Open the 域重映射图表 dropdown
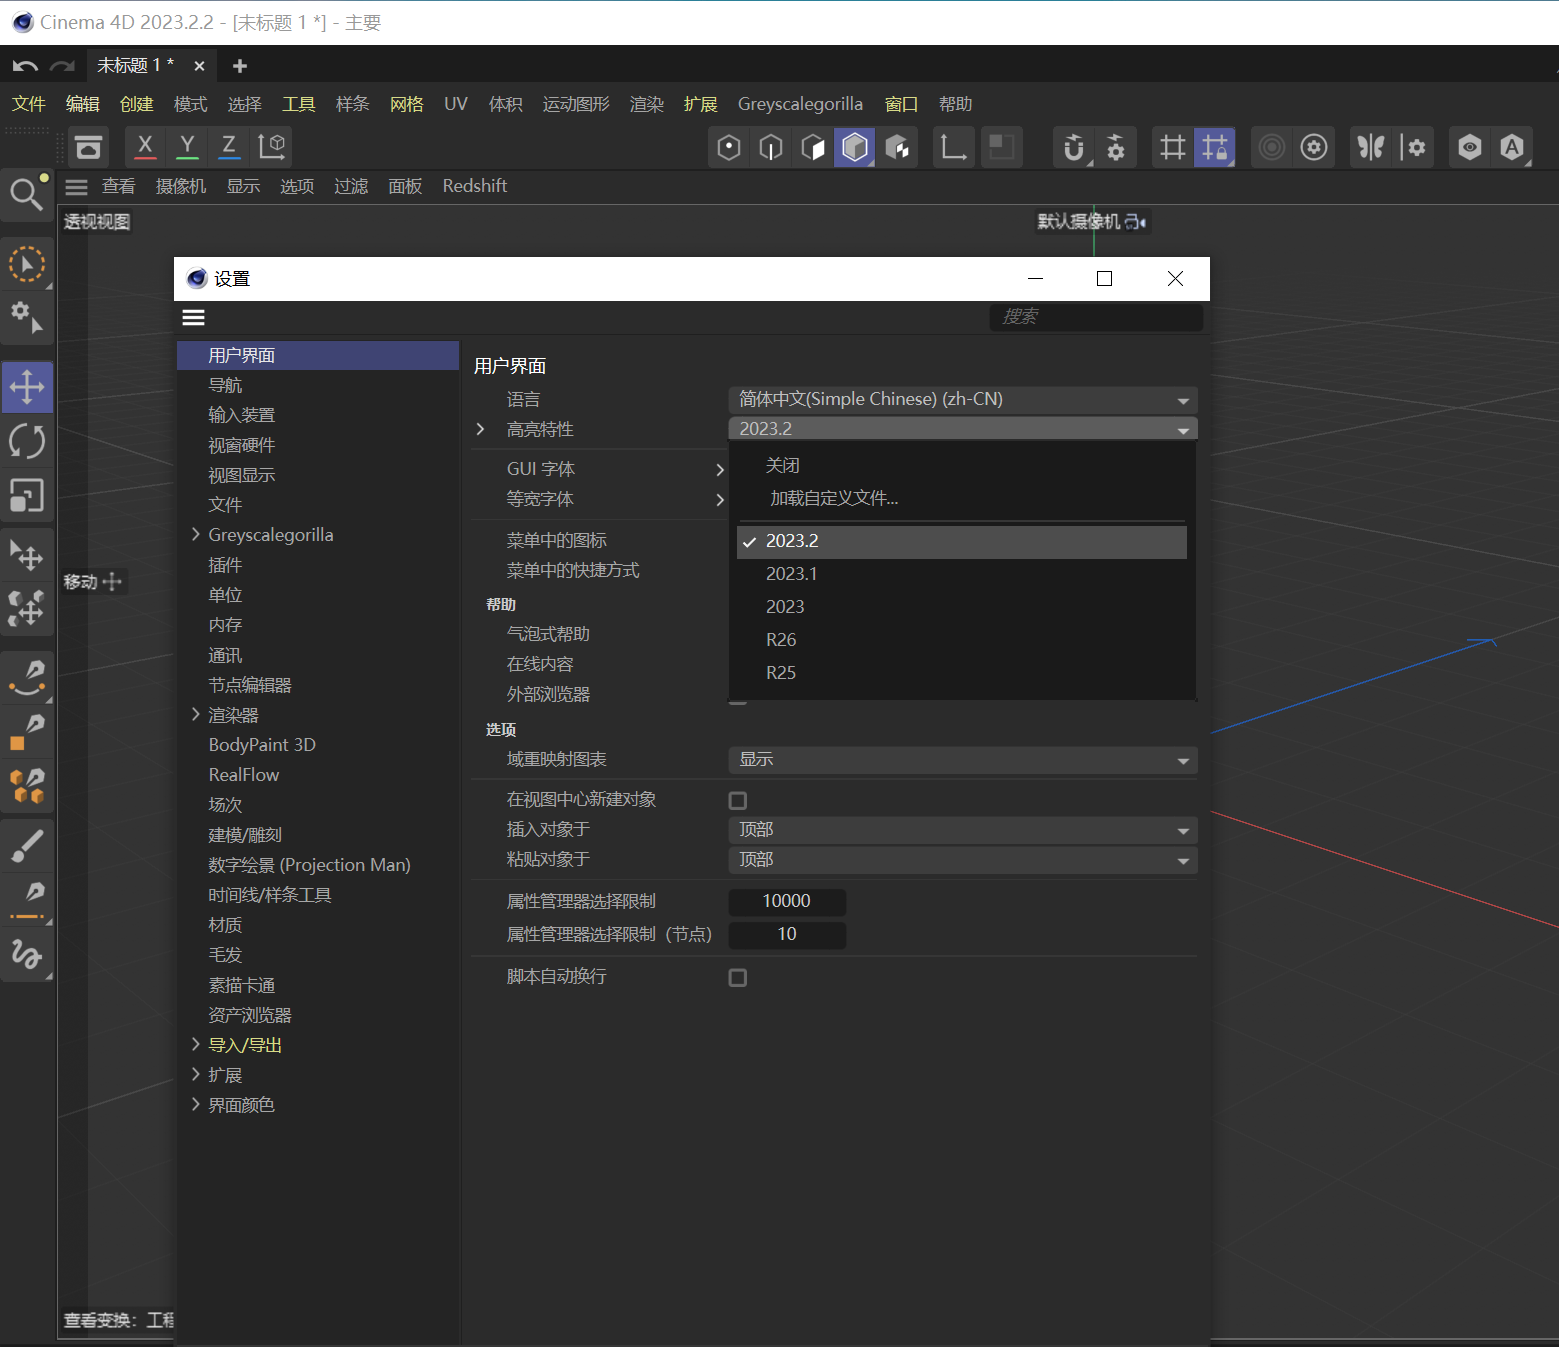Image resolution: width=1559 pixels, height=1347 pixels. [x=963, y=760]
